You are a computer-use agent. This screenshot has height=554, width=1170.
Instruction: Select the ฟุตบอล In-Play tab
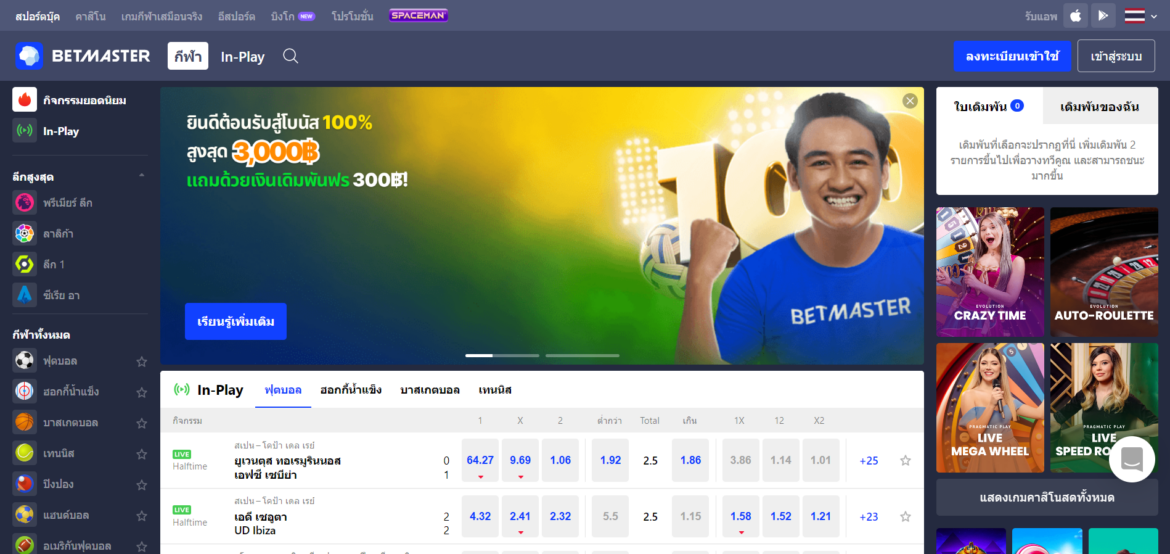click(x=283, y=390)
